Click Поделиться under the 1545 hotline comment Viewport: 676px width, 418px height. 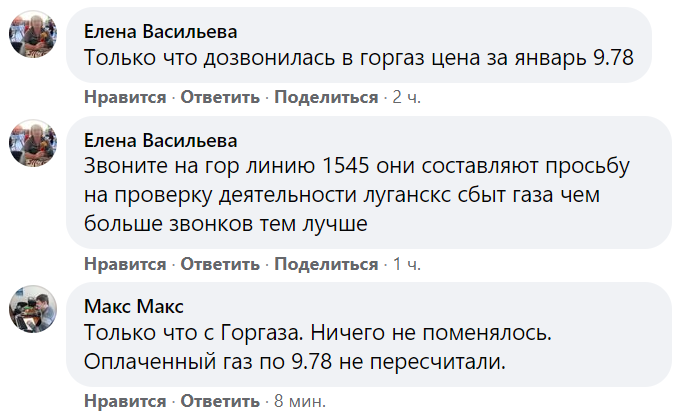(326, 264)
